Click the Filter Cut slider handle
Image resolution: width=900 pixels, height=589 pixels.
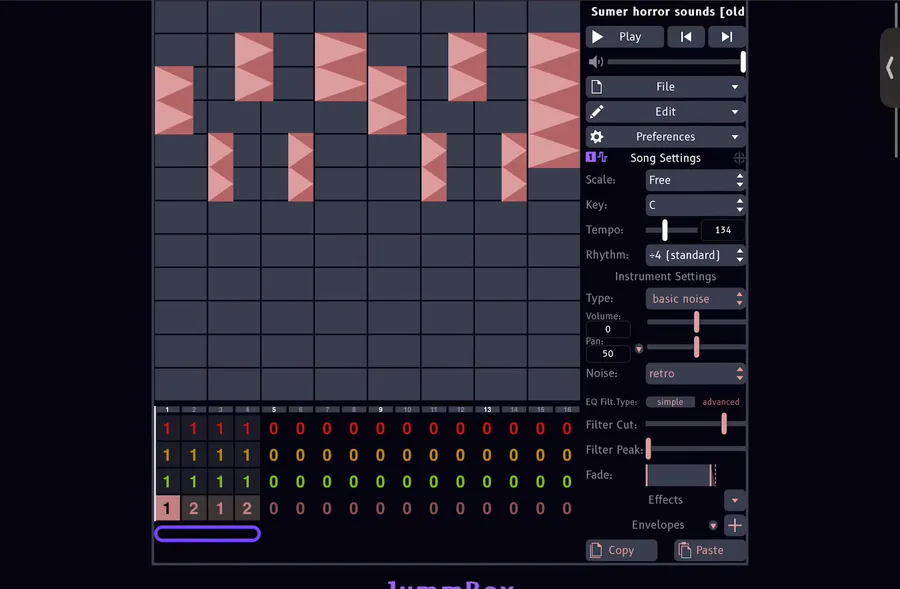click(x=724, y=425)
